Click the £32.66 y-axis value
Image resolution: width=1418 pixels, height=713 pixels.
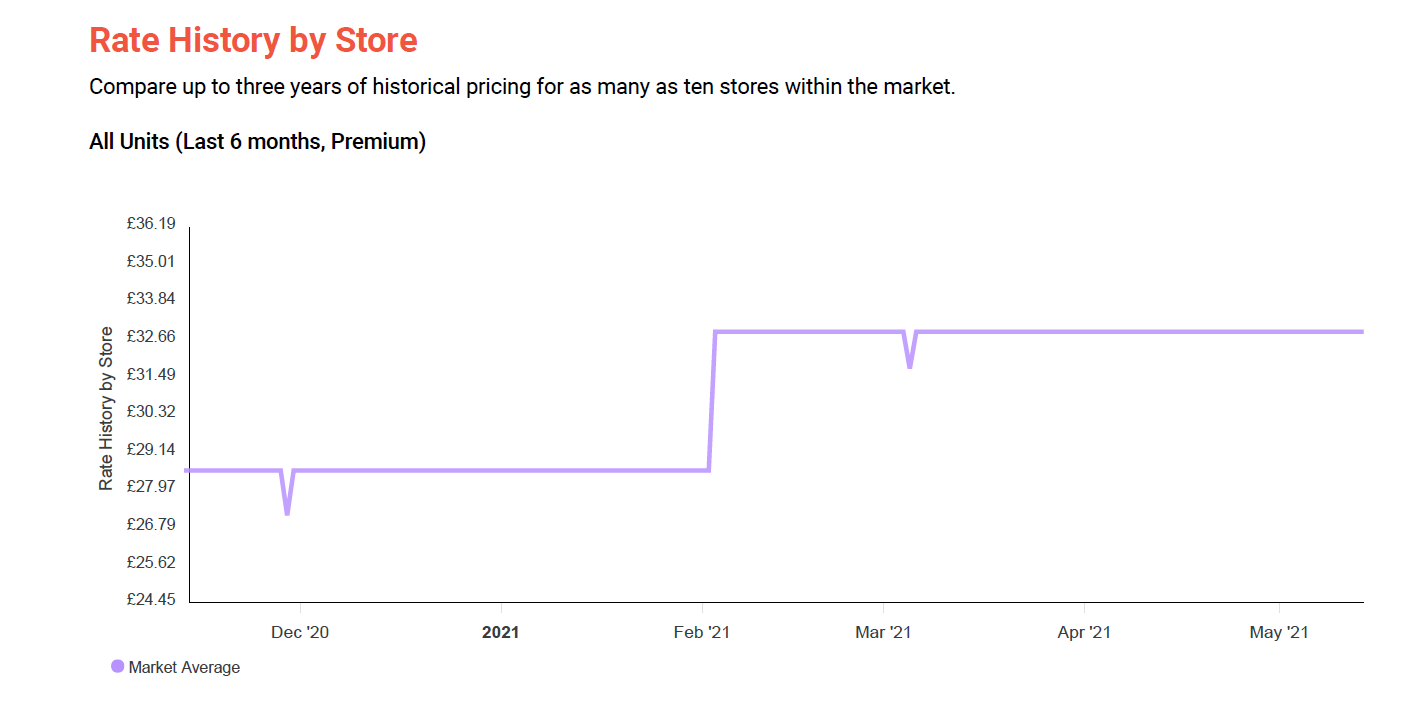151,336
